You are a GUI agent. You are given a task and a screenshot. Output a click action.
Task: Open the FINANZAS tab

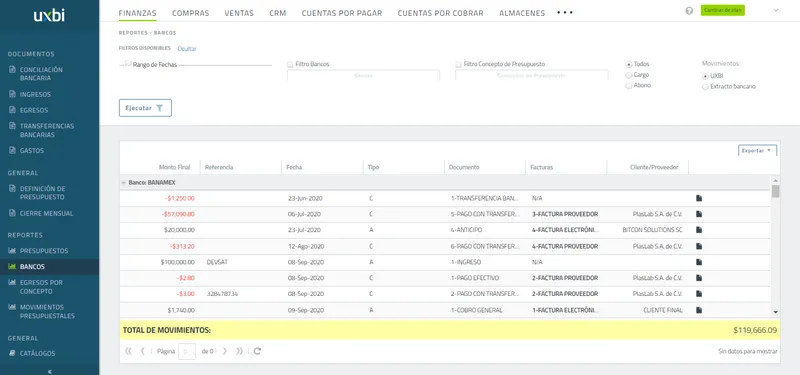click(x=137, y=13)
